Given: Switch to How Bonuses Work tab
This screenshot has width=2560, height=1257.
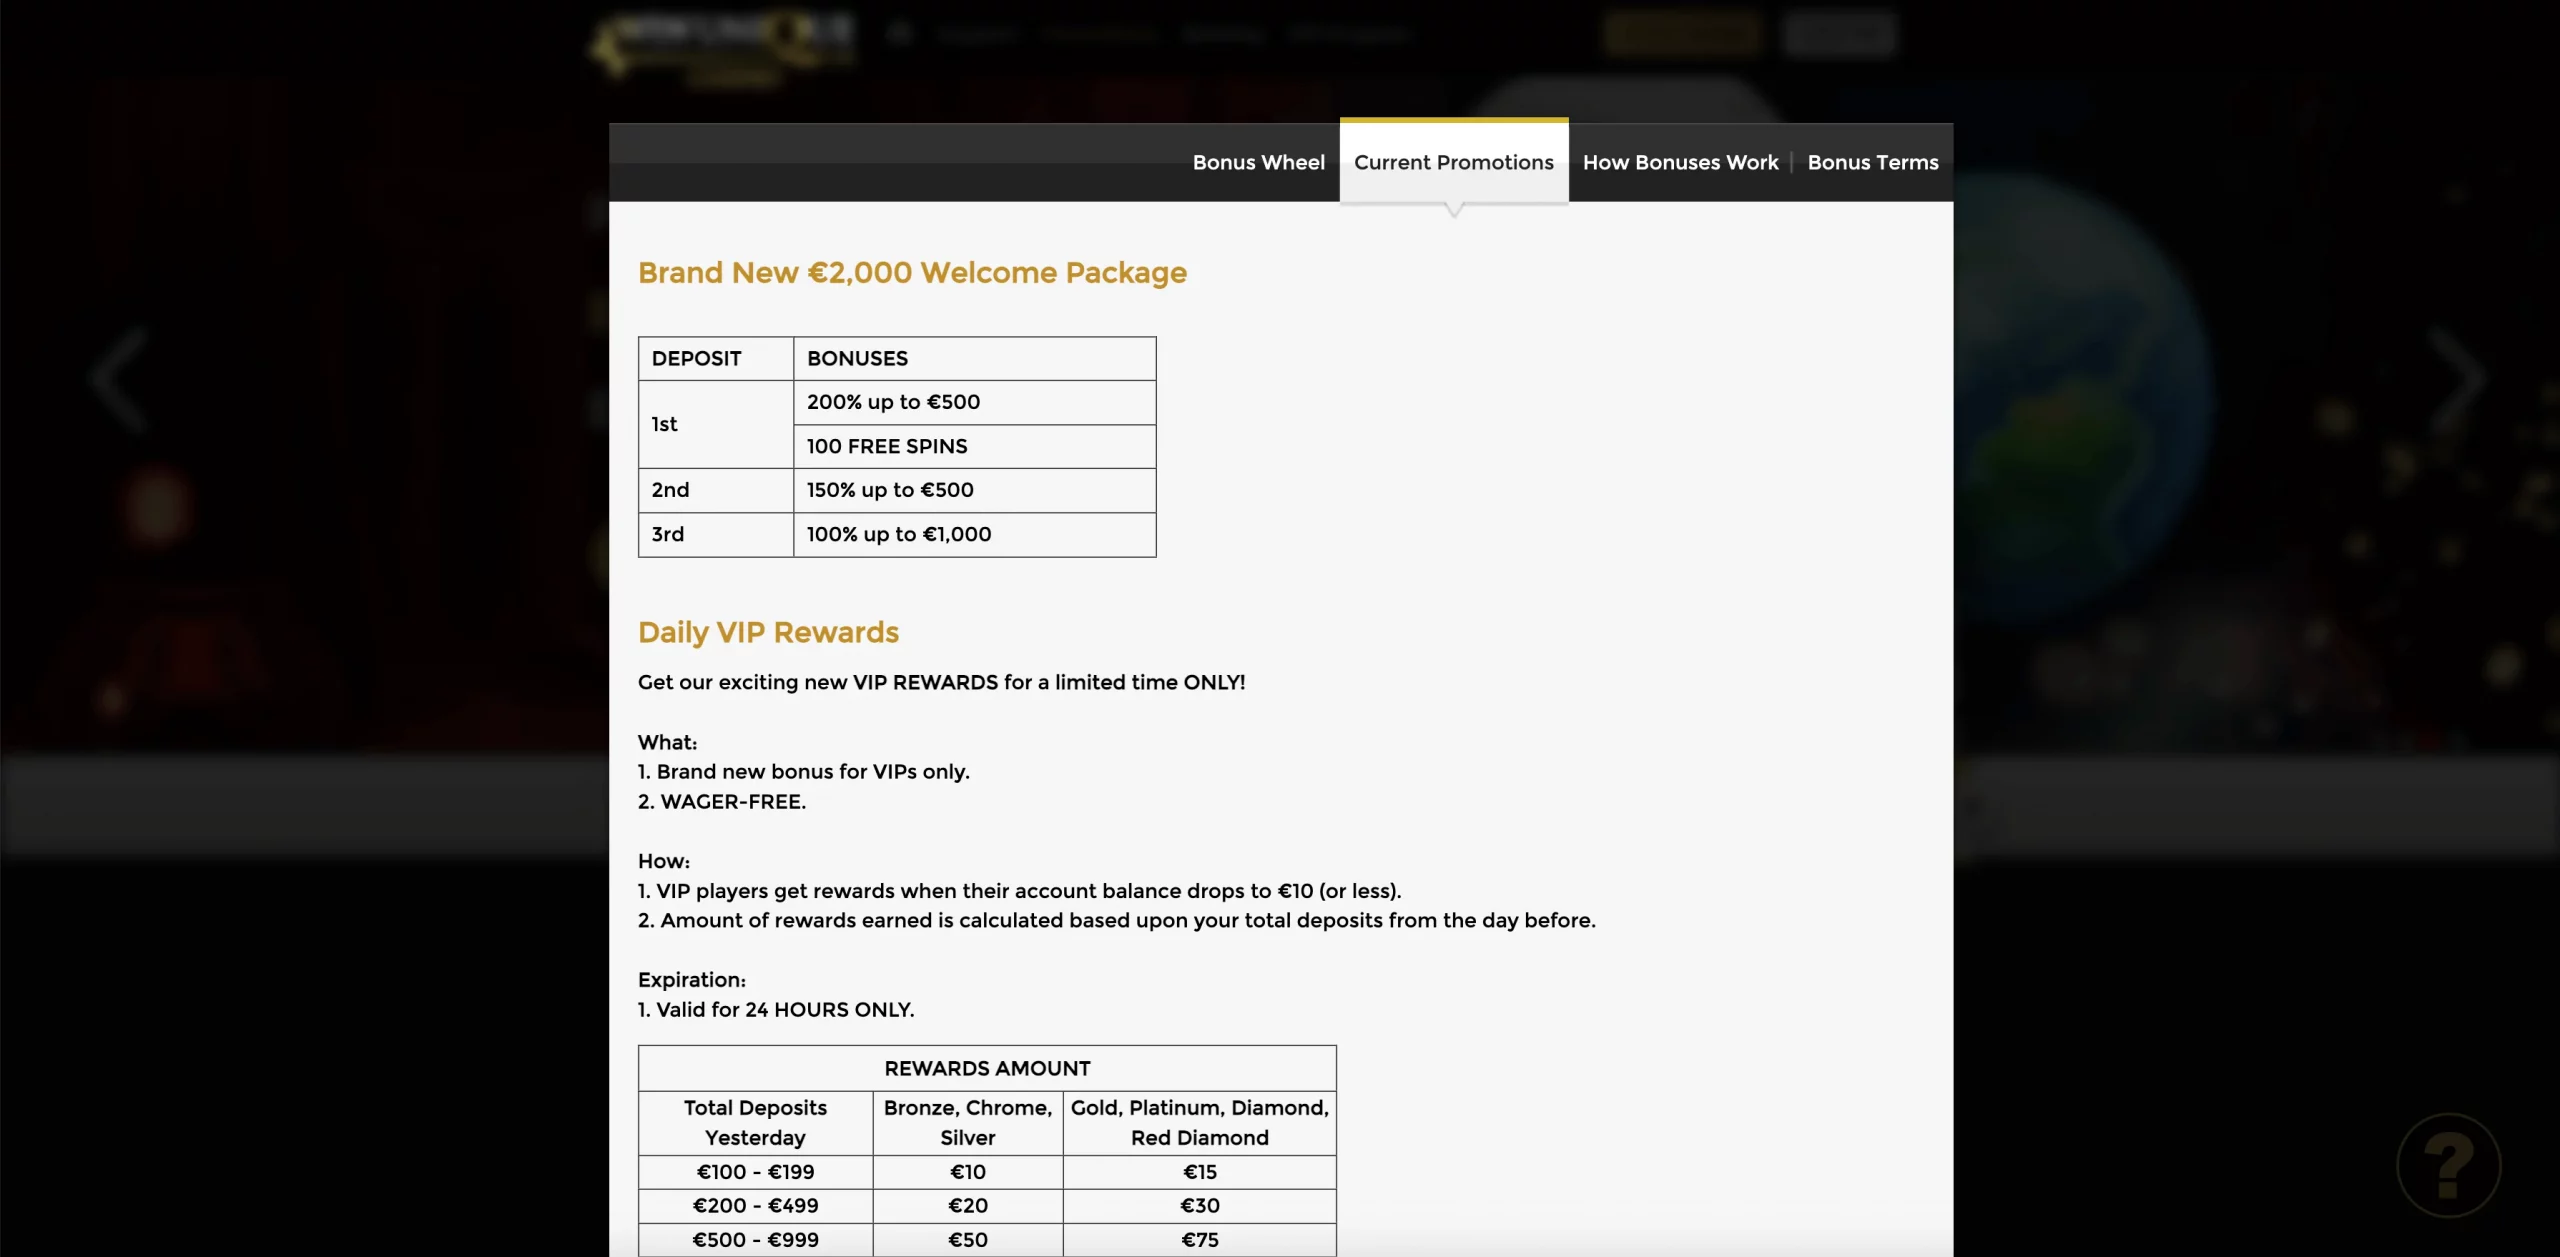Looking at the screenshot, I should point(1680,162).
